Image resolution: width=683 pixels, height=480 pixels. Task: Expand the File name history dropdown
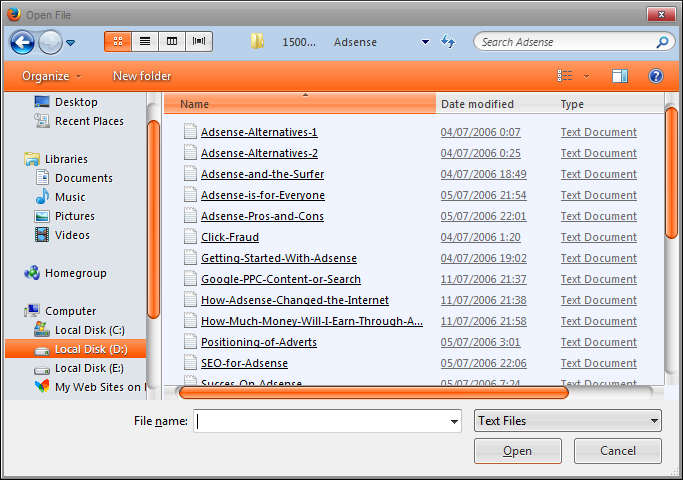click(x=454, y=421)
